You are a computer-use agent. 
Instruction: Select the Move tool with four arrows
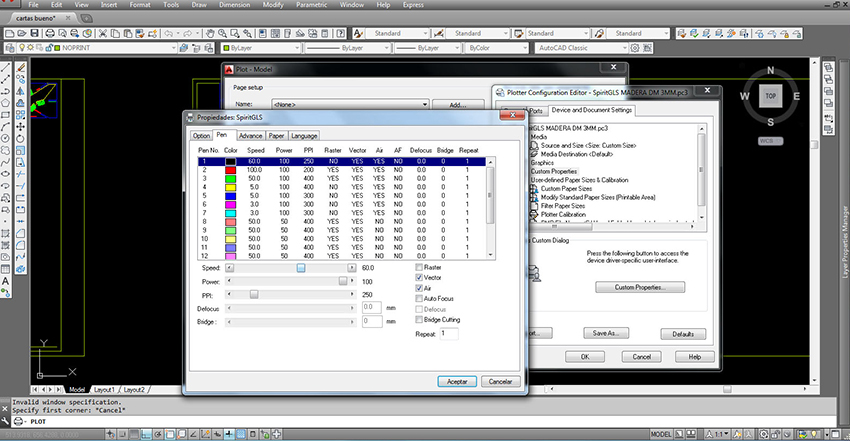[21, 127]
